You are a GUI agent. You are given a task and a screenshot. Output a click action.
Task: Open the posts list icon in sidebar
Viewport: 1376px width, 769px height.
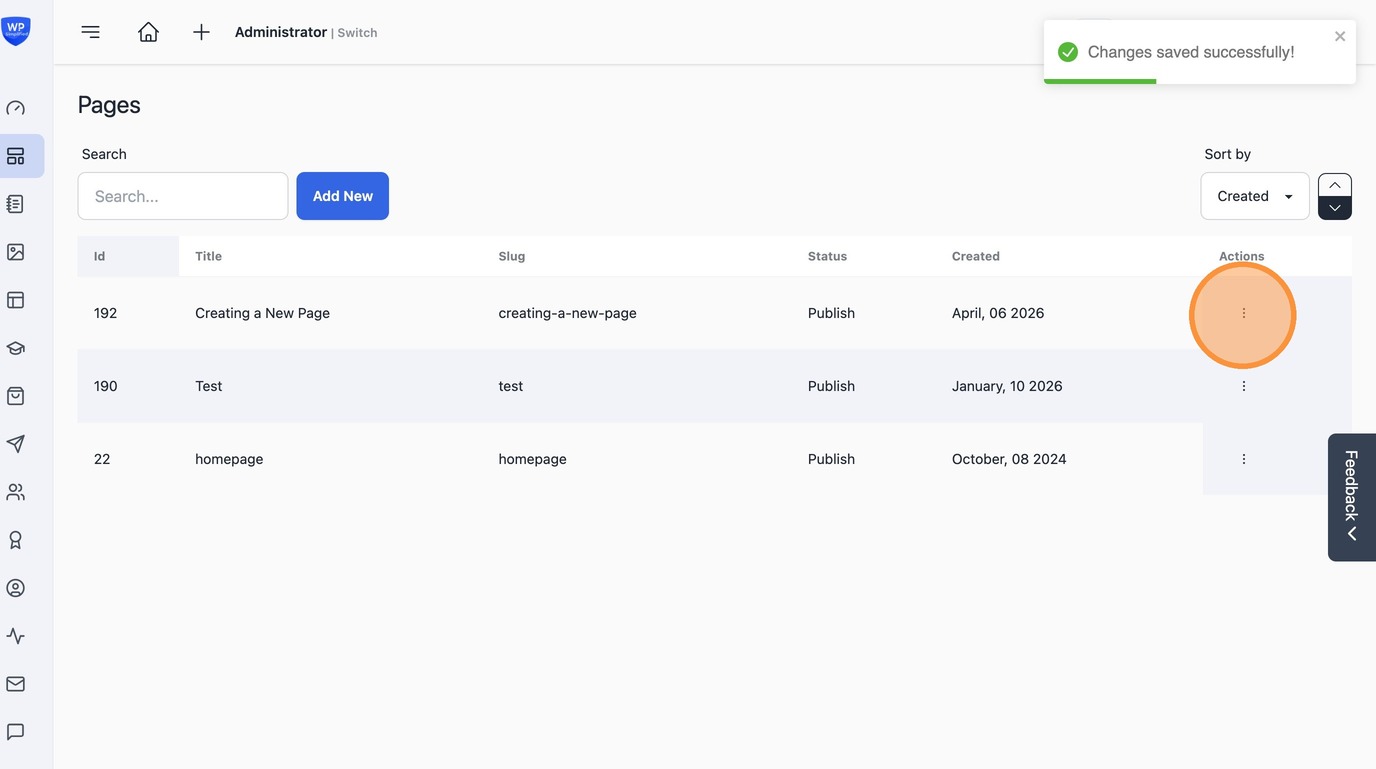(x=16, y=204)
